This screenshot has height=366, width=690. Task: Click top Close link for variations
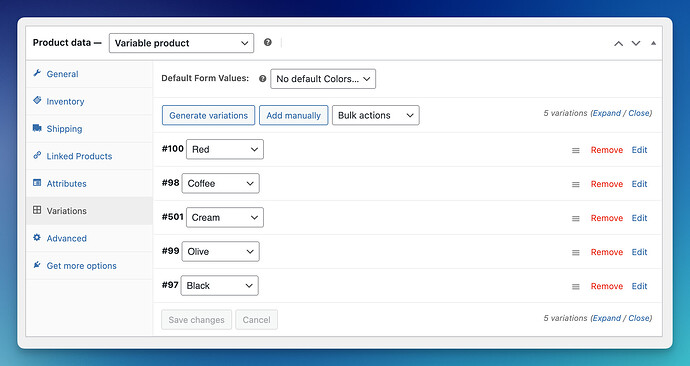tap(639, 113)
